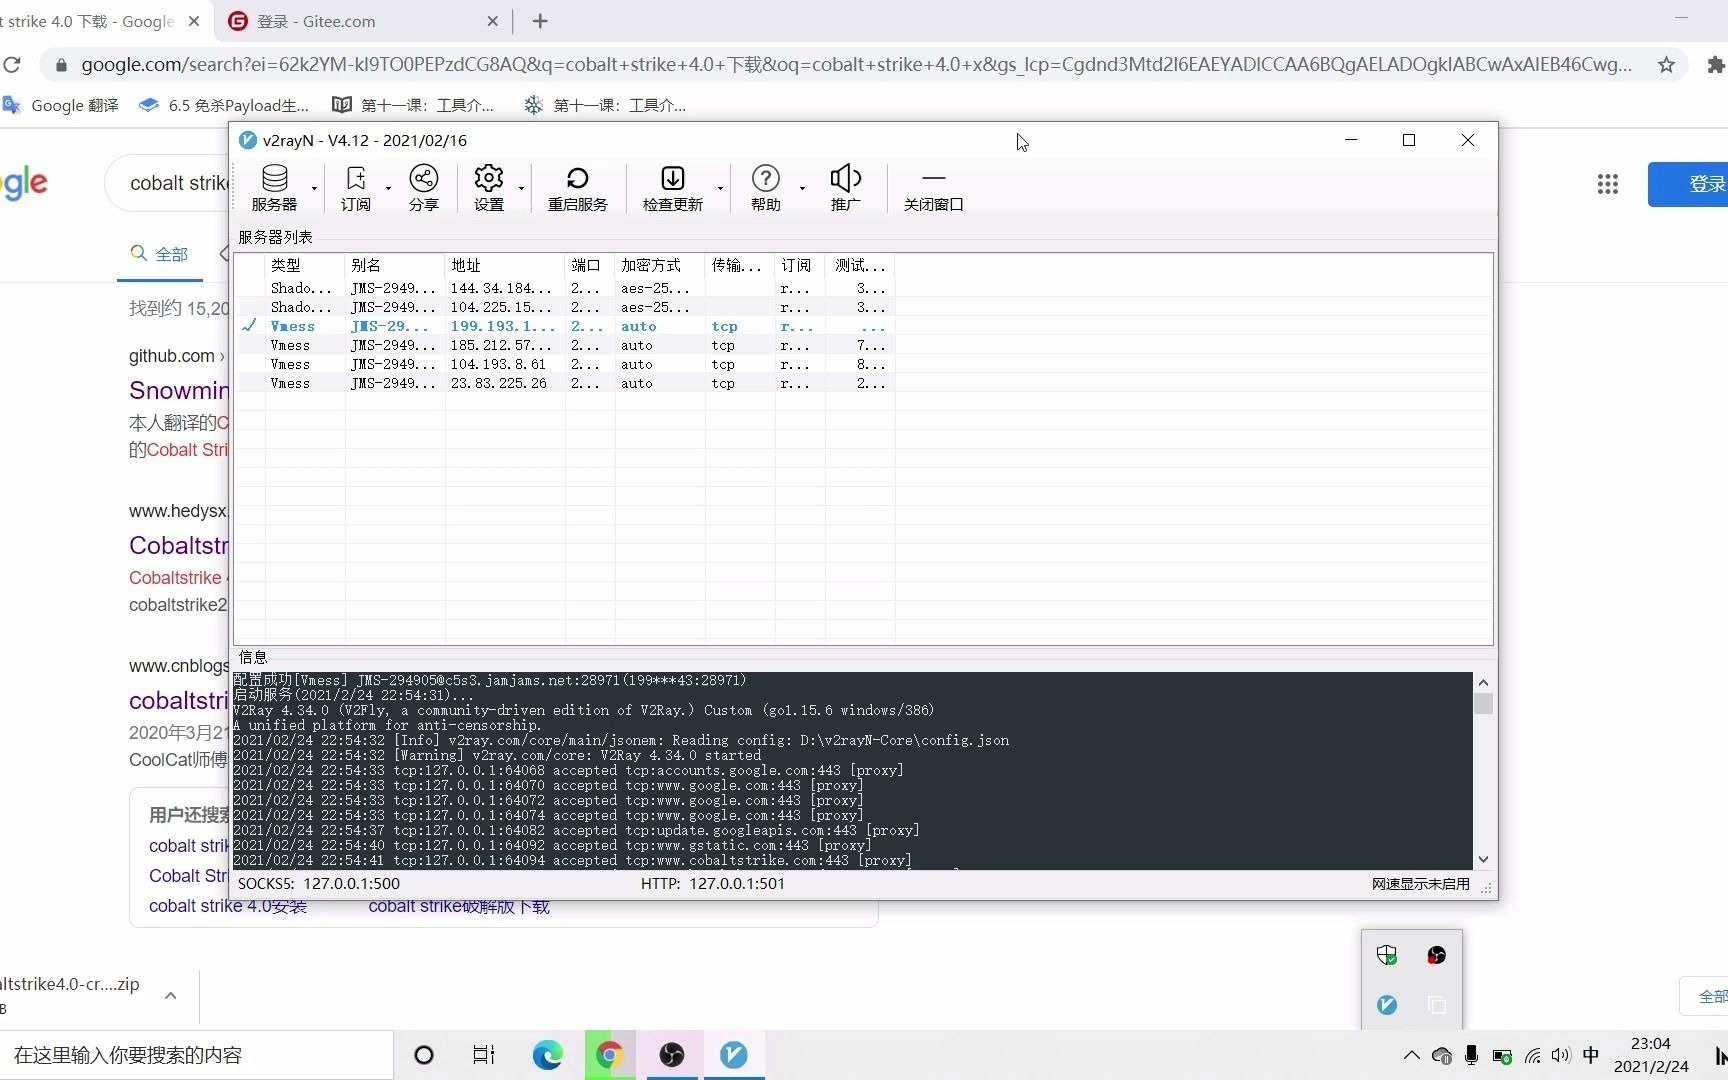The width and height of the screenshot is (1728, 1080).
Task: Hide v2rayN with the 关闭窗口 toolbar item
Action: (933, 188)
